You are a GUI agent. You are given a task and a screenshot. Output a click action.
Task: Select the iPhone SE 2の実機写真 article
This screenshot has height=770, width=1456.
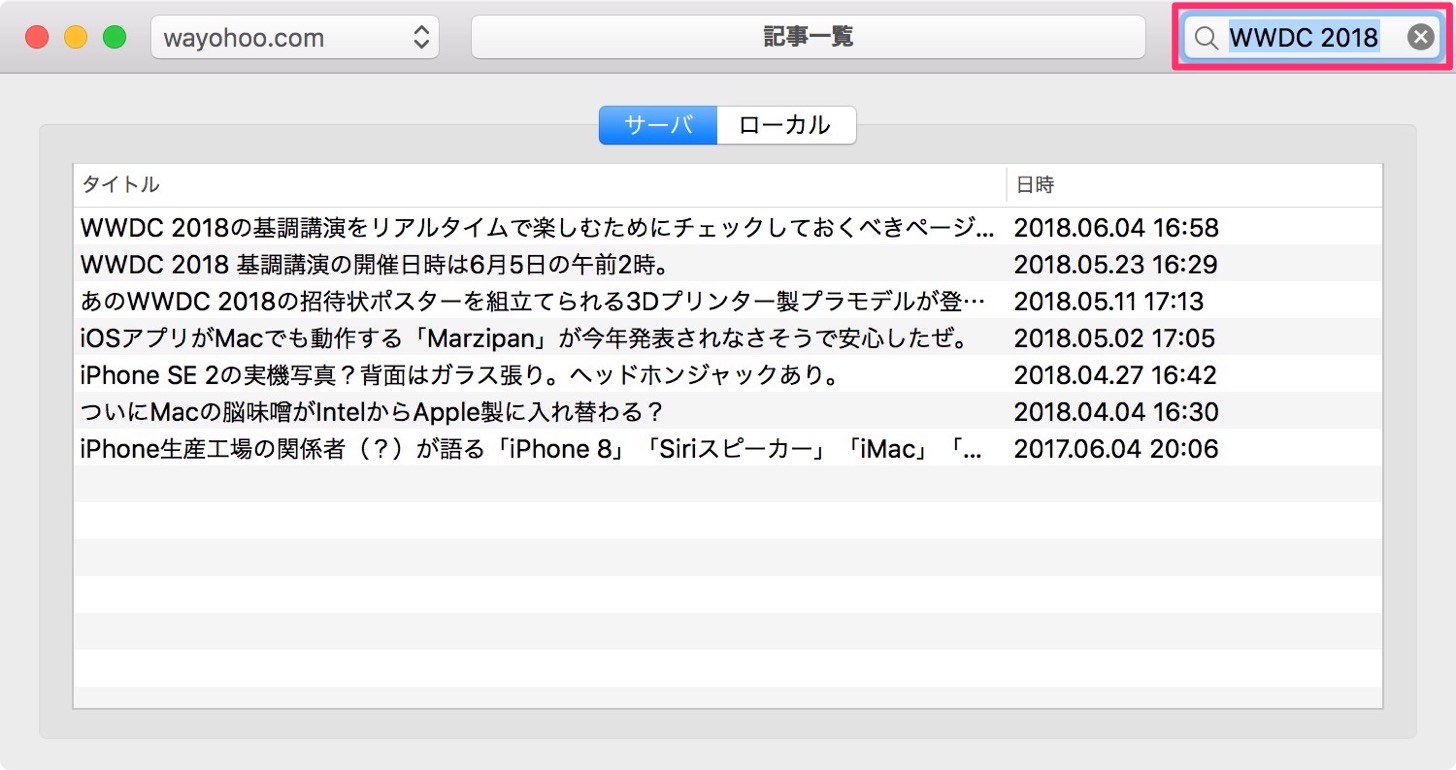tap(728, 375)
